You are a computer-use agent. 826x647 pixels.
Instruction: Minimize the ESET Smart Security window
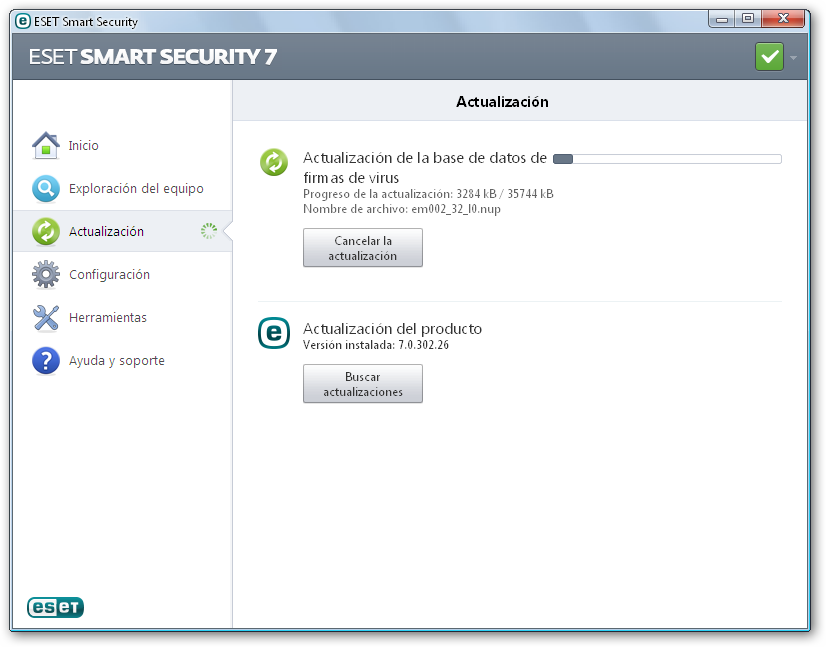[x=722, y=19]
